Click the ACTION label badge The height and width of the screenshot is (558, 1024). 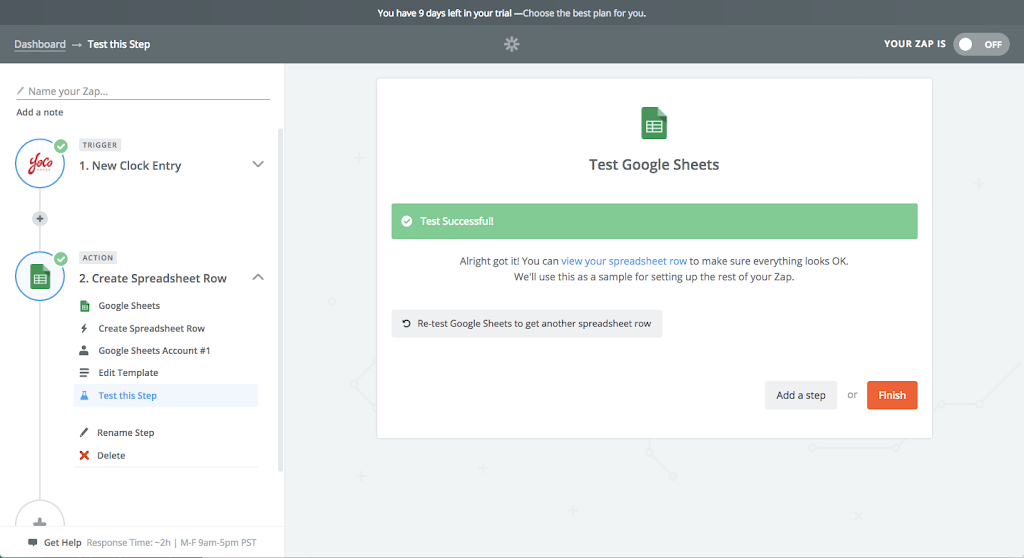(98, 257)
